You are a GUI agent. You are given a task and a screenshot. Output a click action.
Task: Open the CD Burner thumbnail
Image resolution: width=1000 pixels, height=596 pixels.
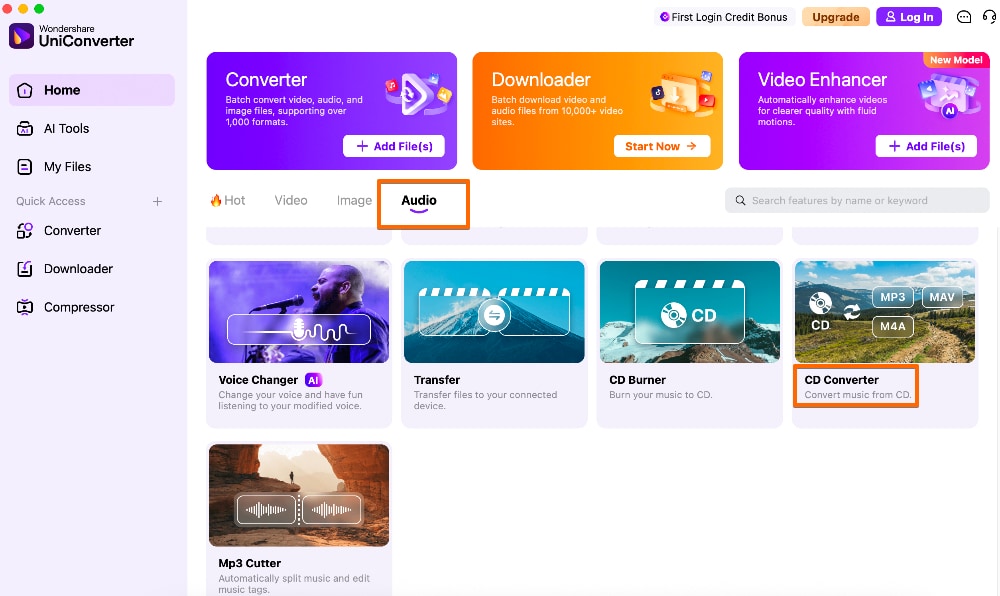click(689, 312)
